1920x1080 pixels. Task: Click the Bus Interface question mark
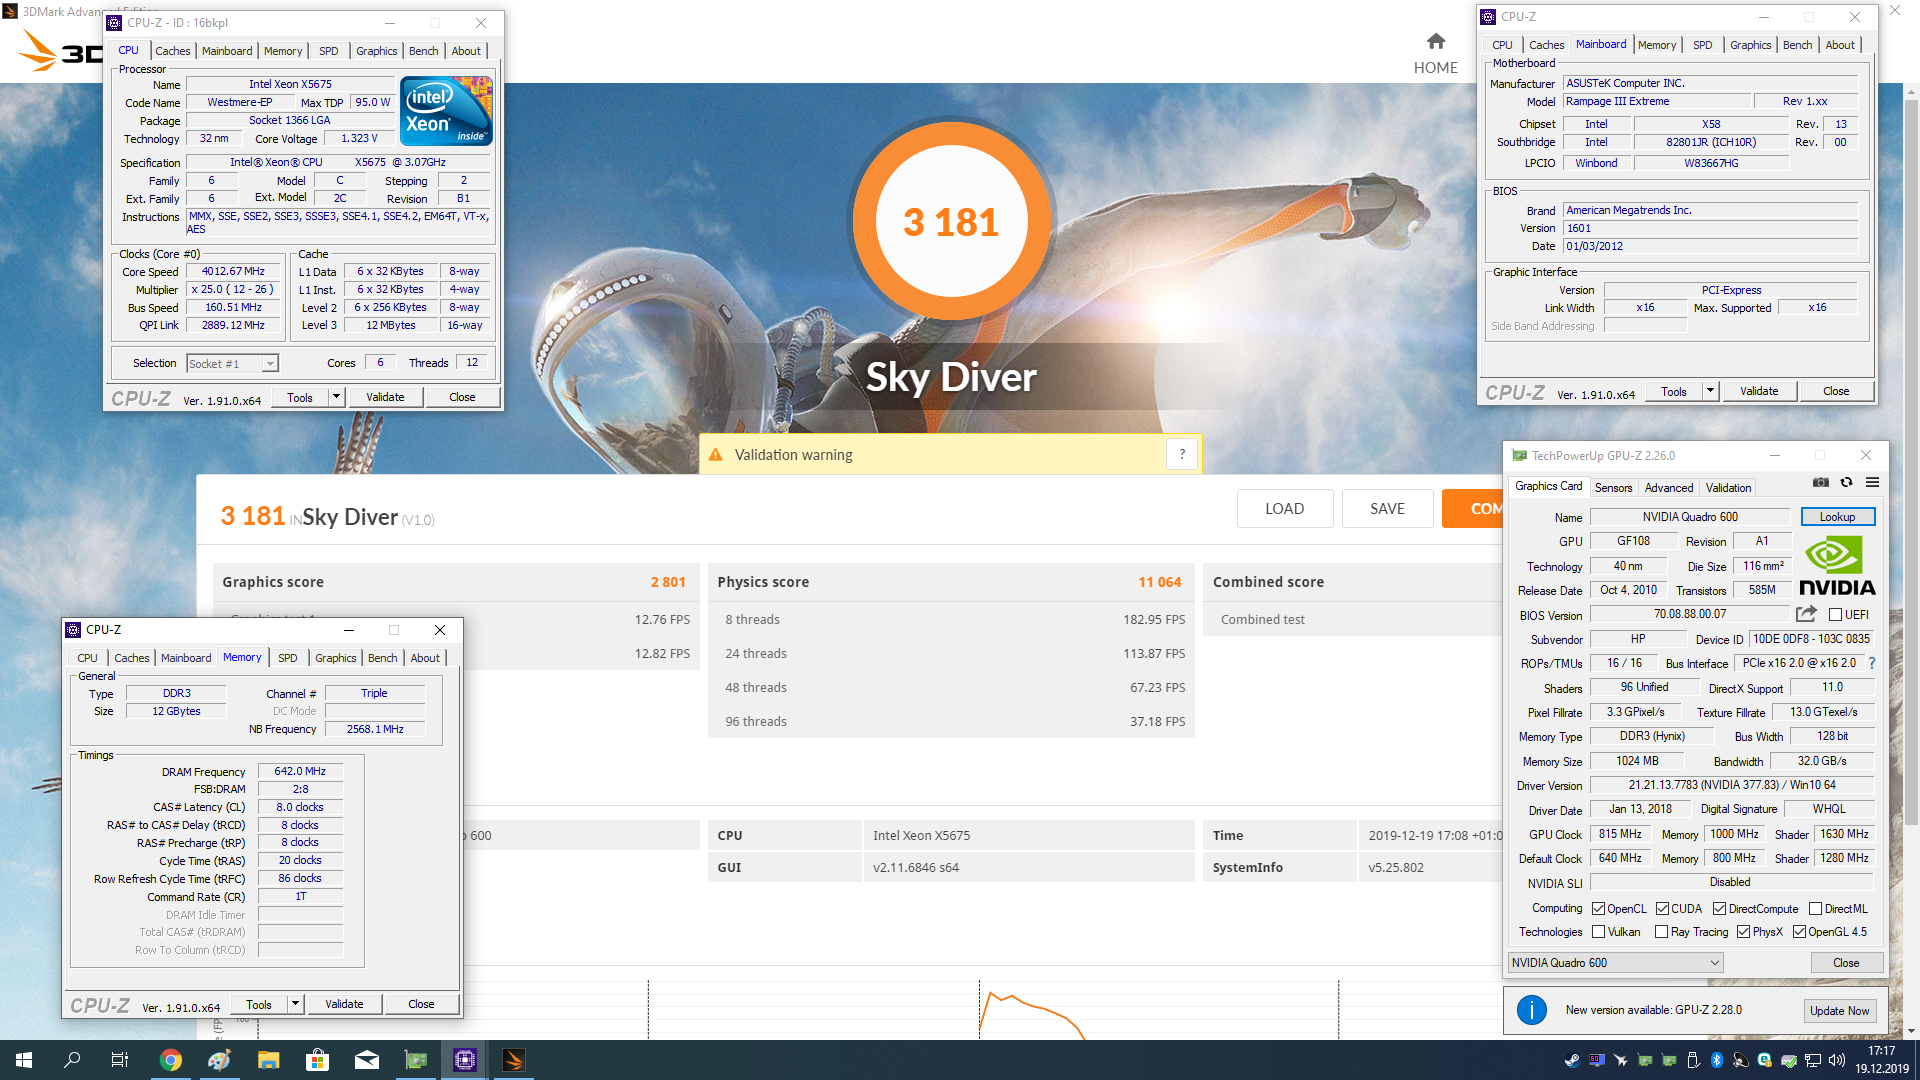click(1871, 663)
